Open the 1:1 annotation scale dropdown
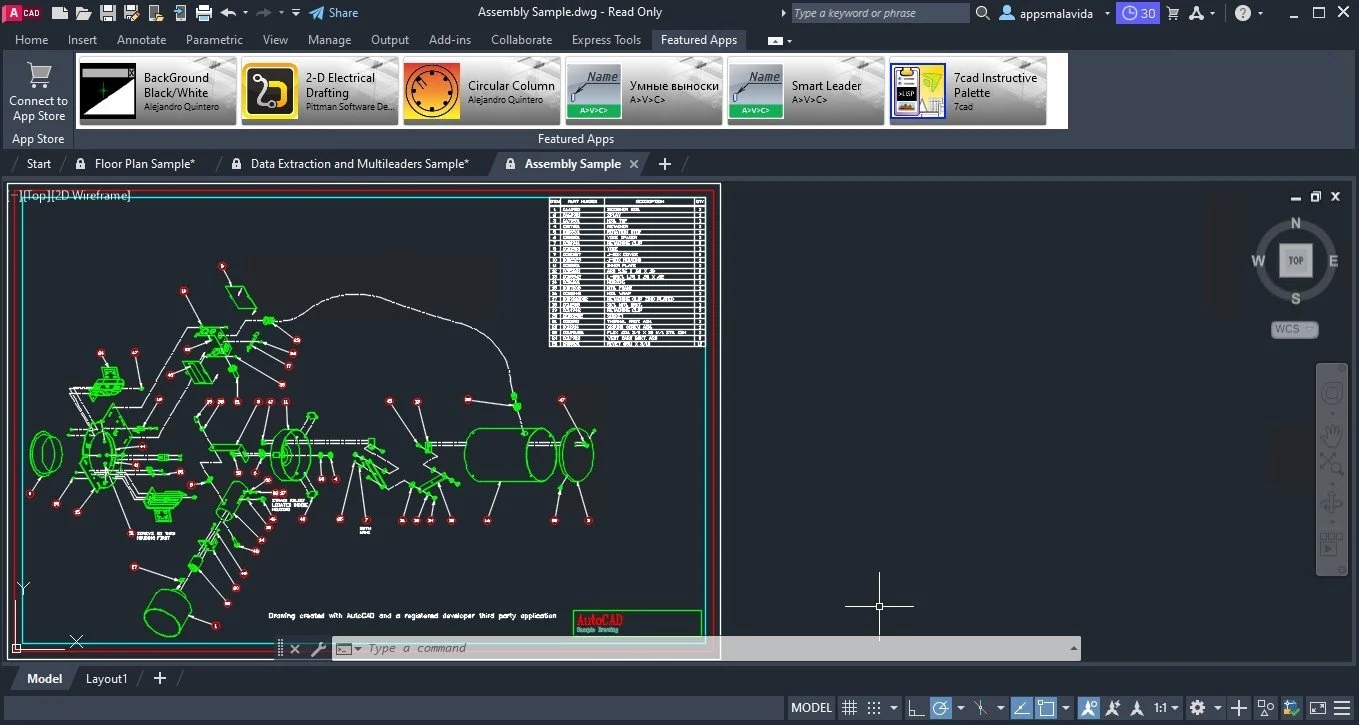The width and height of the screenshot is (1359, 725). click(1167, 707)
